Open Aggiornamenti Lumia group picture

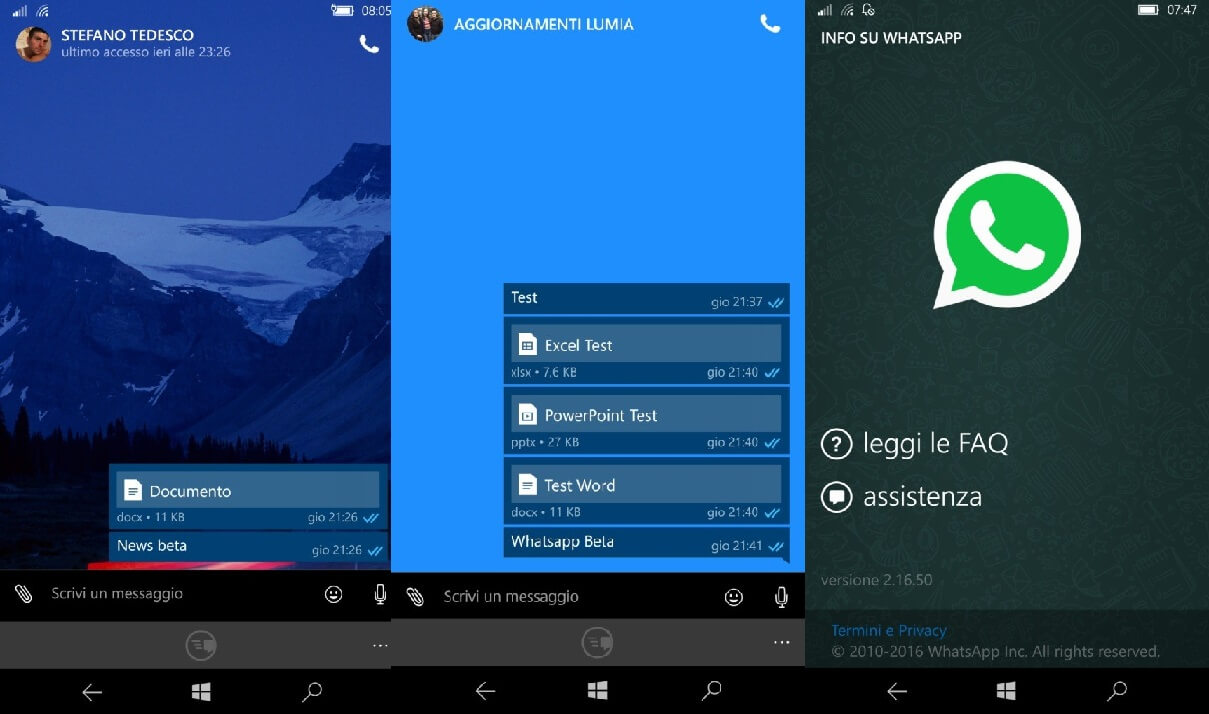point(425,24)
